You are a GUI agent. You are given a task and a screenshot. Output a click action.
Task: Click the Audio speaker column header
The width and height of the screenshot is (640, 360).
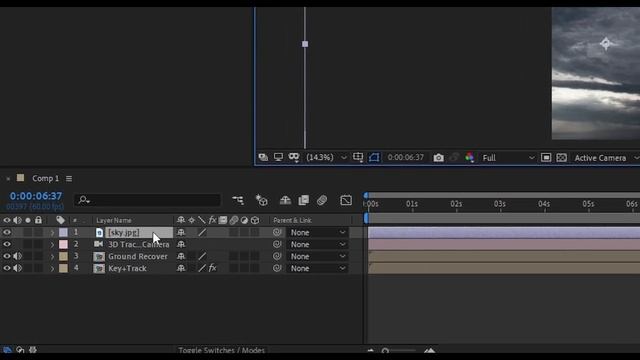pos(17,220)
